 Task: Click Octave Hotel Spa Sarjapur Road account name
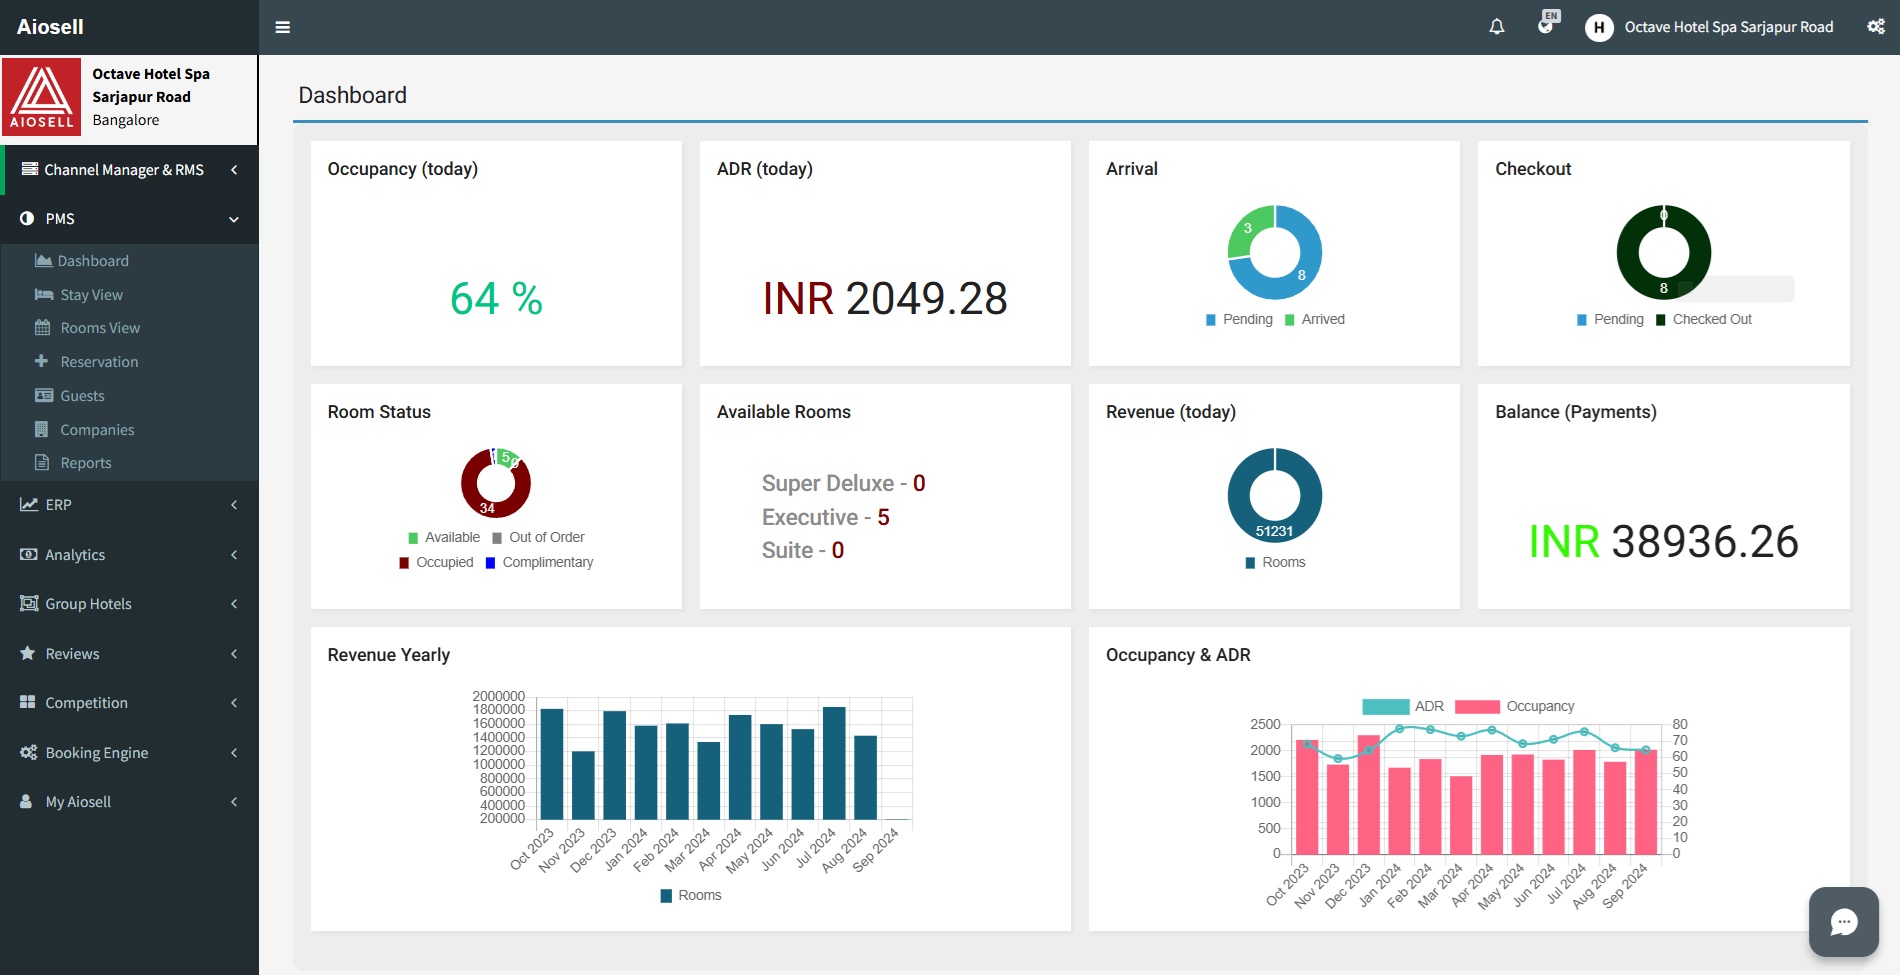1728,27
